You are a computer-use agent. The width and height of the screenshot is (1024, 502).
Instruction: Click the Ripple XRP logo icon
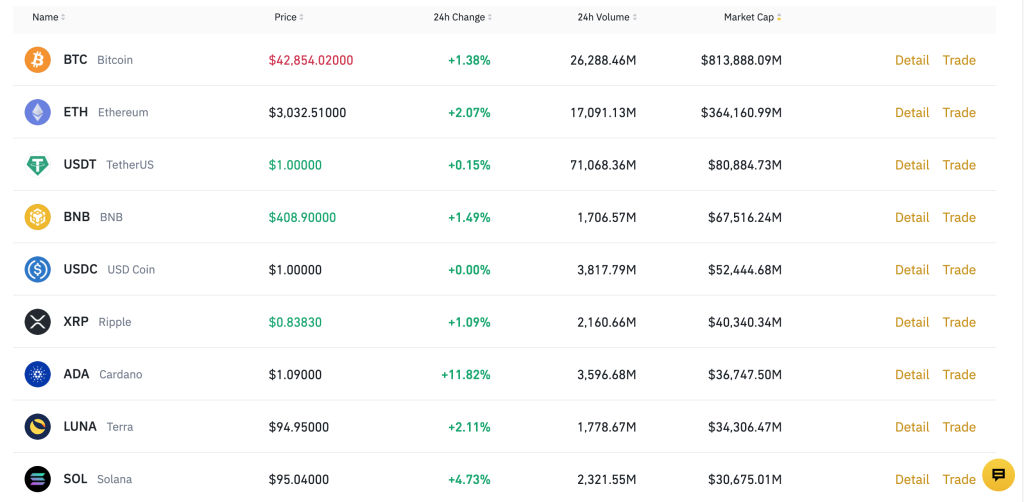(x=37, y=322)
